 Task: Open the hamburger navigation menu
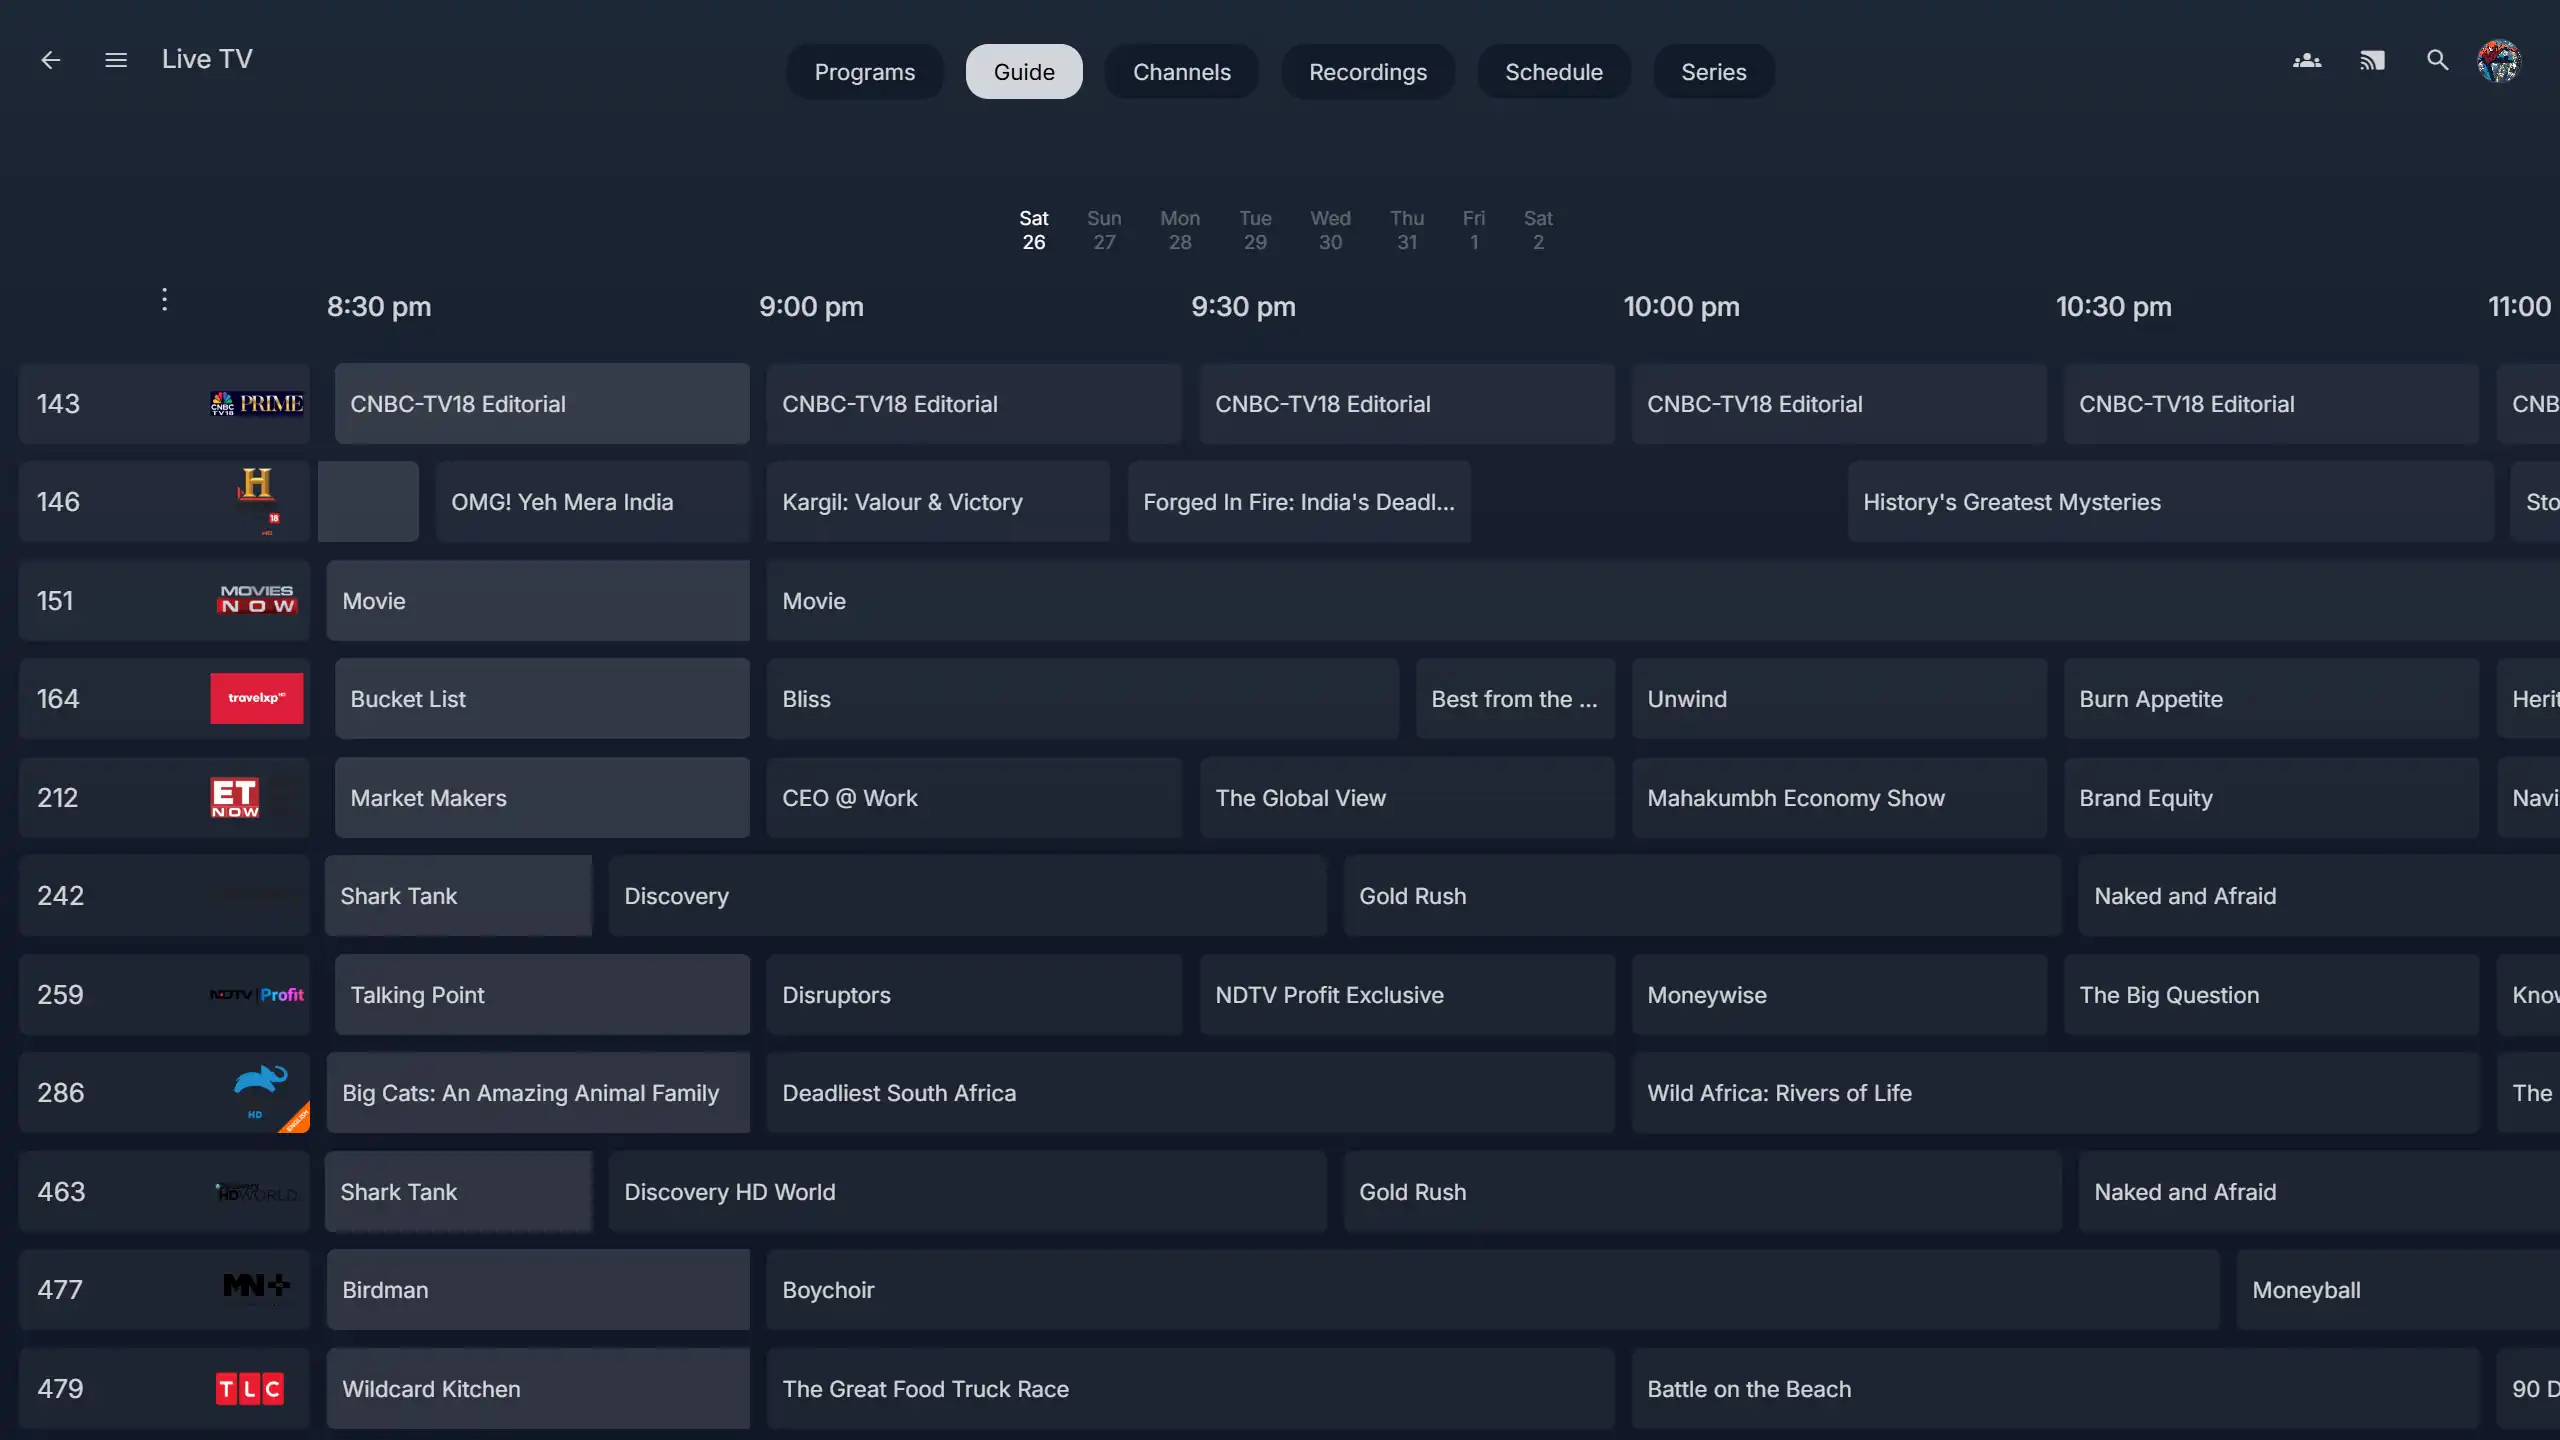tap(116, 60)
